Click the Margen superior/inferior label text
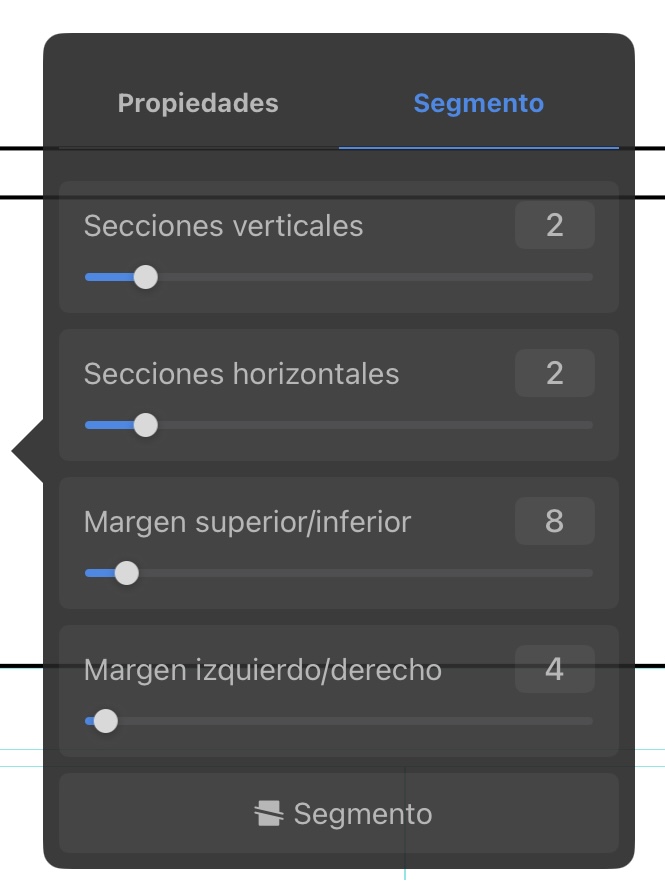Viewport: 665px width, 895px height. coord(247,522)
